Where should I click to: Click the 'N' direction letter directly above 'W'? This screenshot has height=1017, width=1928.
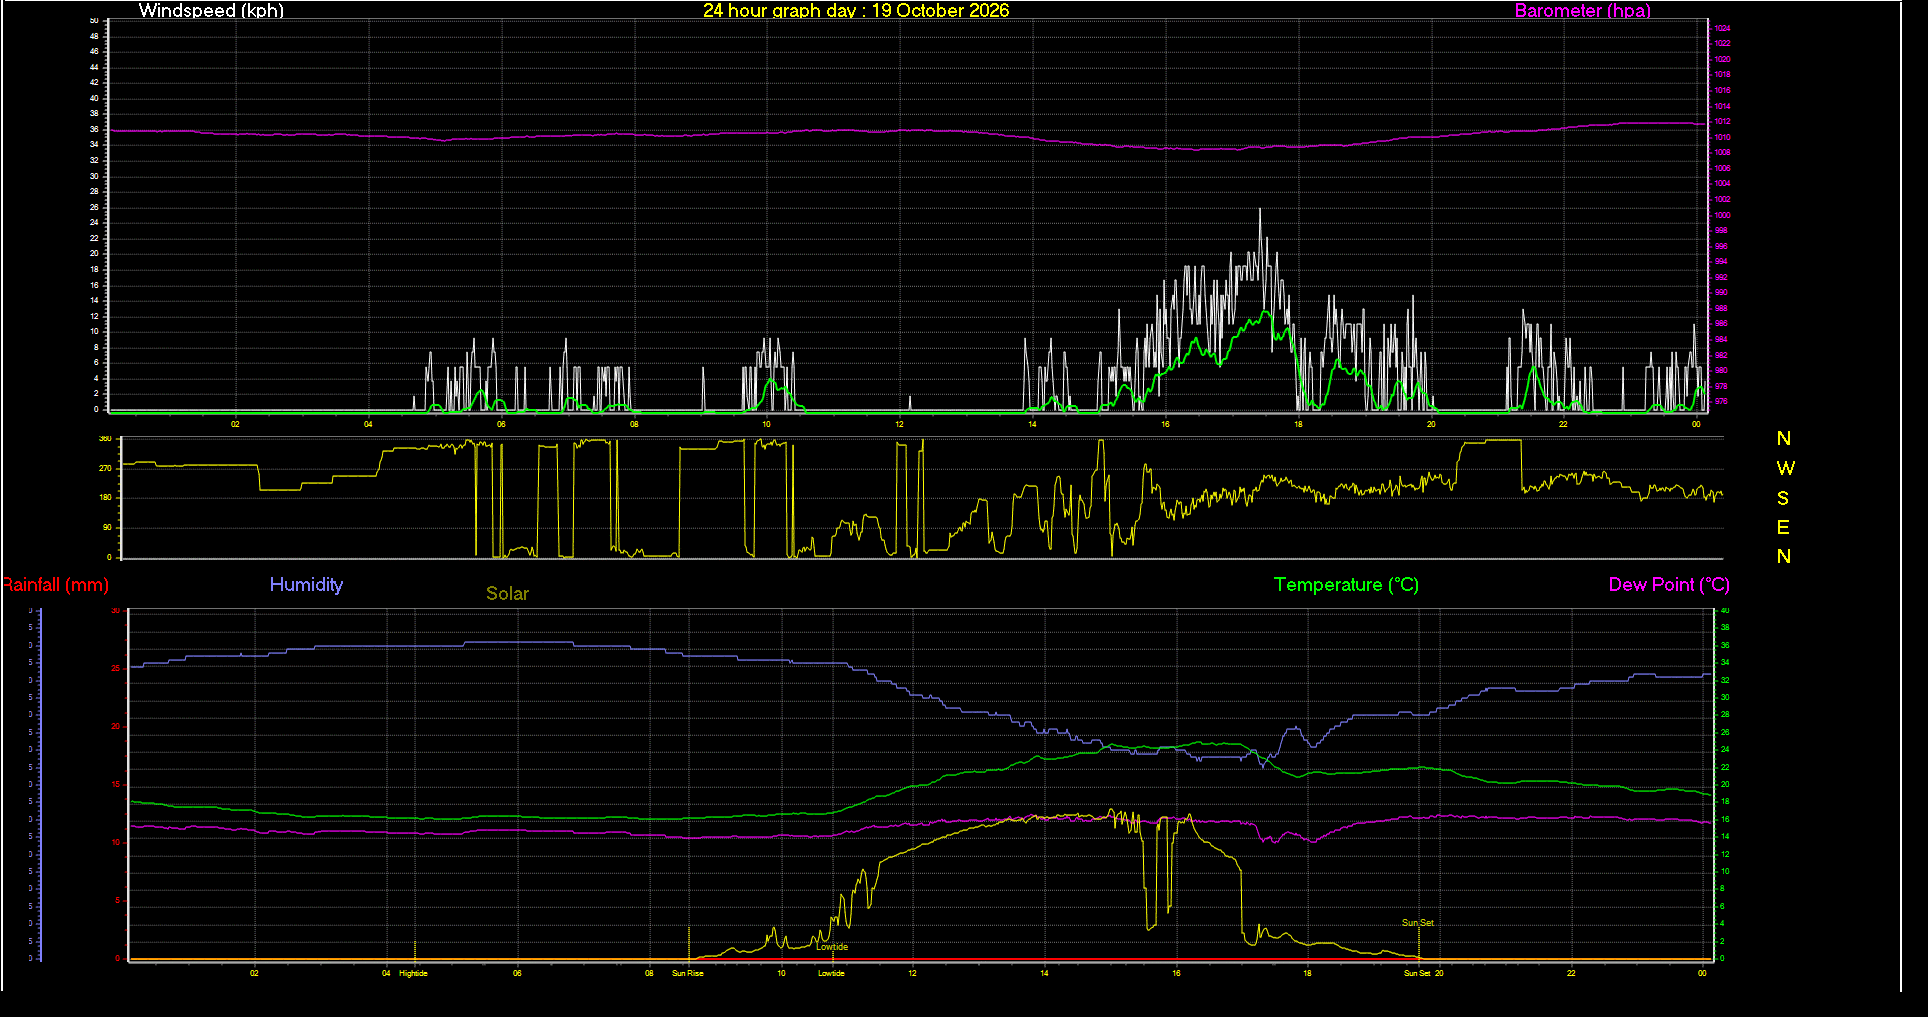tap(1783, 439)
